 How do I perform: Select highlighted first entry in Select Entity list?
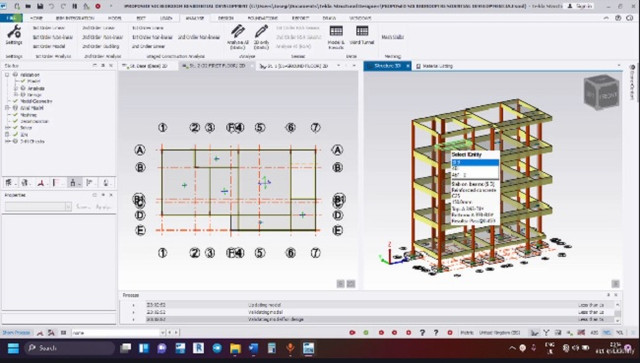click(x=475, y=163)
